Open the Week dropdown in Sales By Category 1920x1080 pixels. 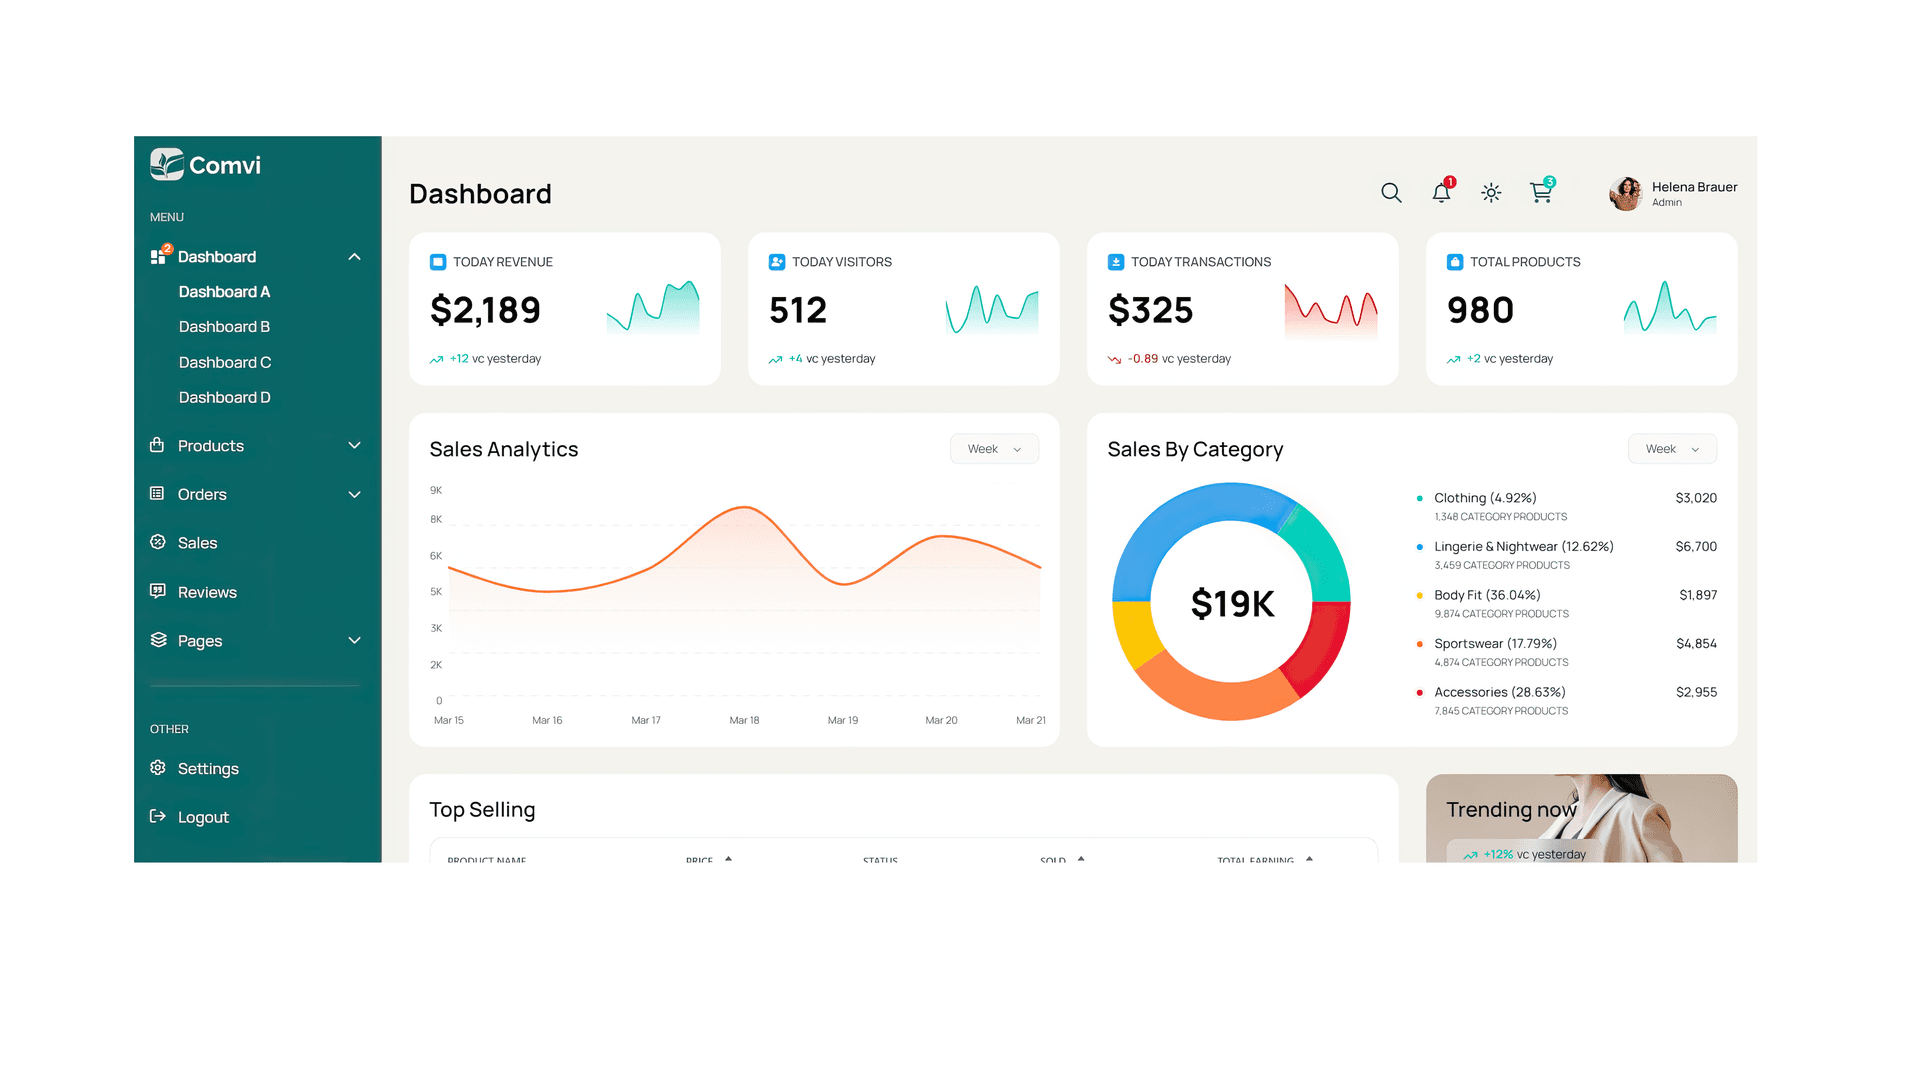tap(1671, 448)
